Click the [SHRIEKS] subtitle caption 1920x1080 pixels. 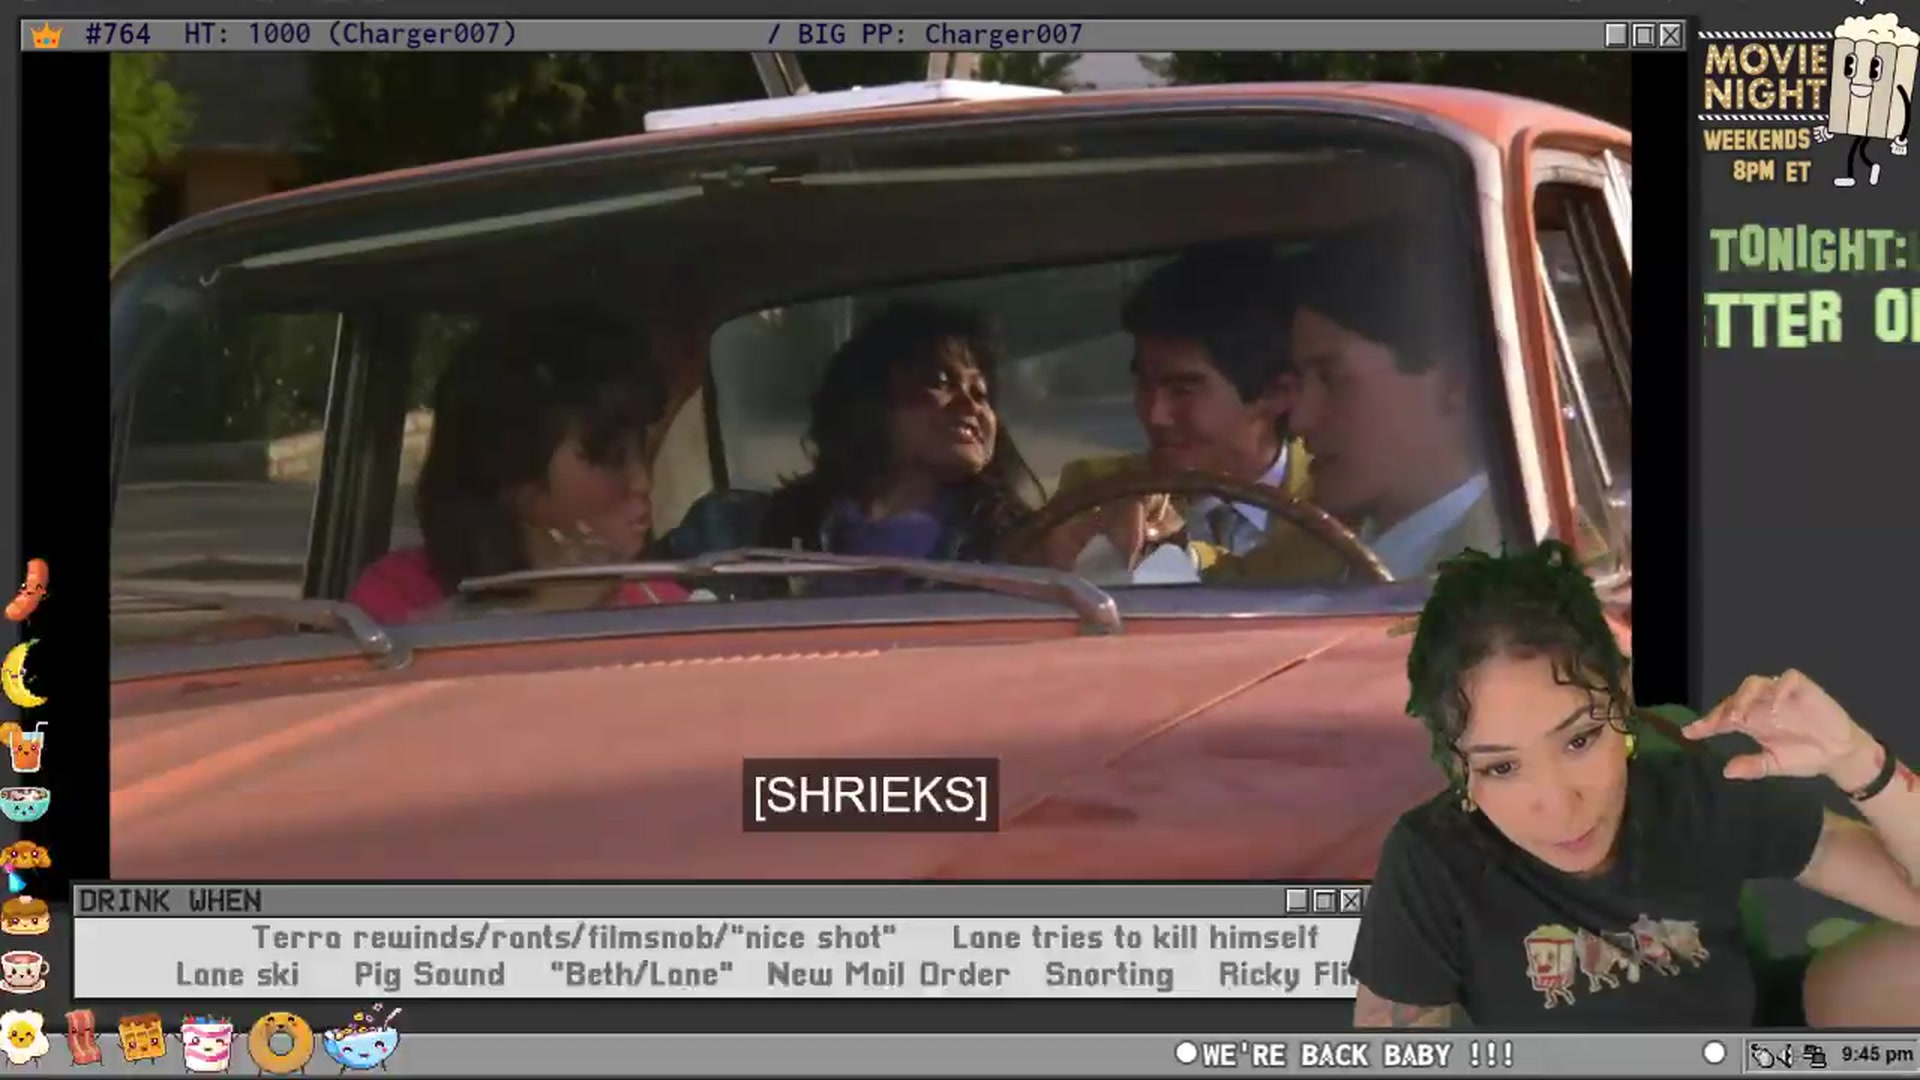[x=870, y=795]
